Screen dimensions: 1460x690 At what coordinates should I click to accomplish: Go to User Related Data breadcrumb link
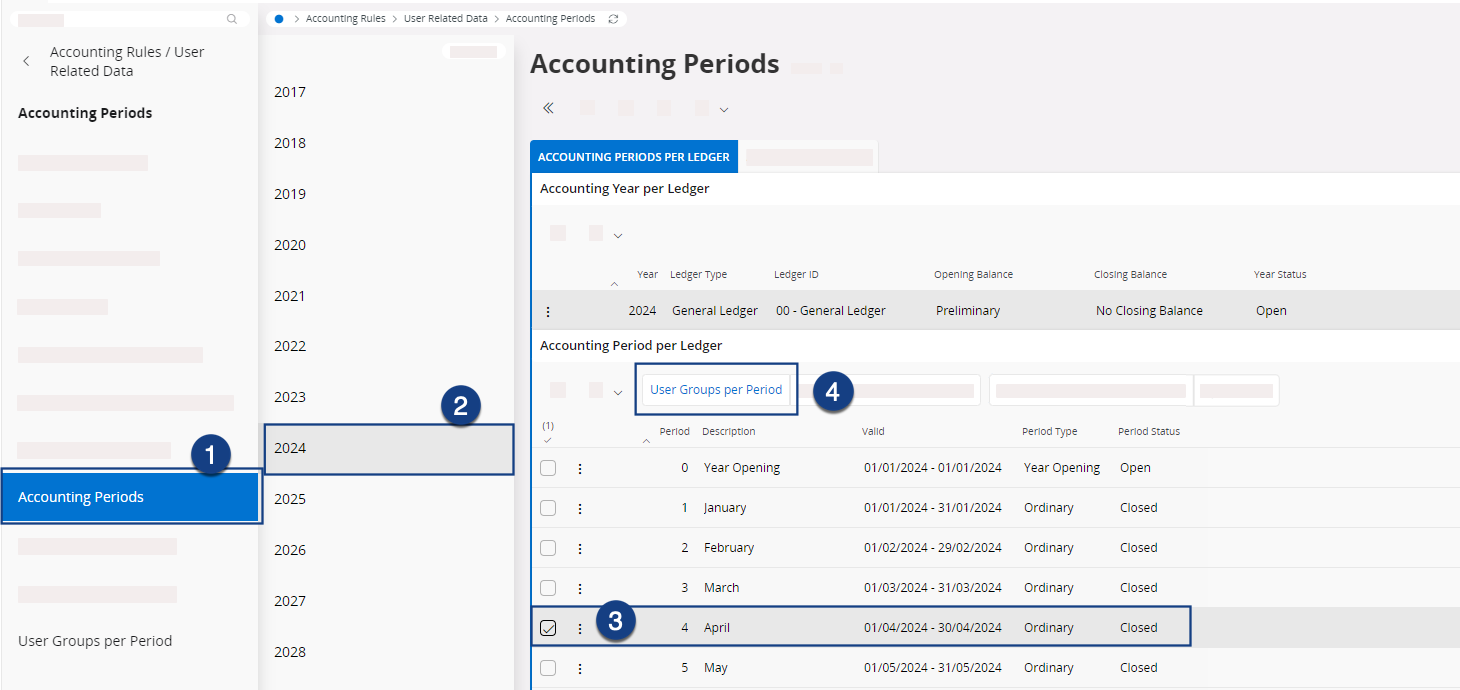click(x=446, y=19)
